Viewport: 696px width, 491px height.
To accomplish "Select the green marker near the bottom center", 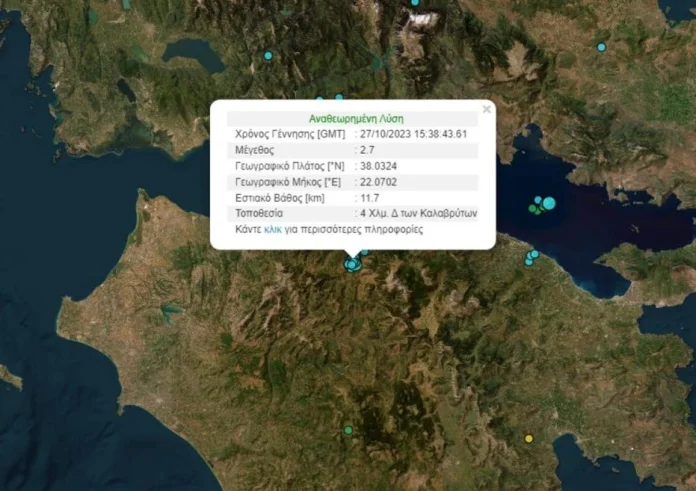I will click(348, 430).
